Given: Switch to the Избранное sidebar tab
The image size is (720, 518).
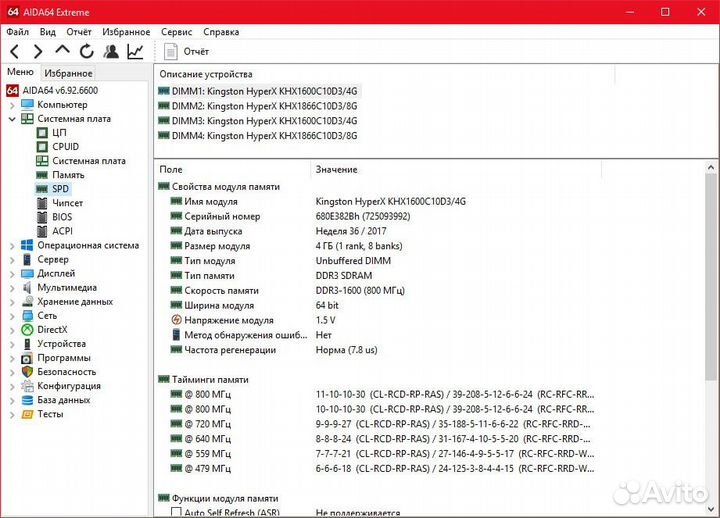Looking at the screenshot, I should [68, 73].
